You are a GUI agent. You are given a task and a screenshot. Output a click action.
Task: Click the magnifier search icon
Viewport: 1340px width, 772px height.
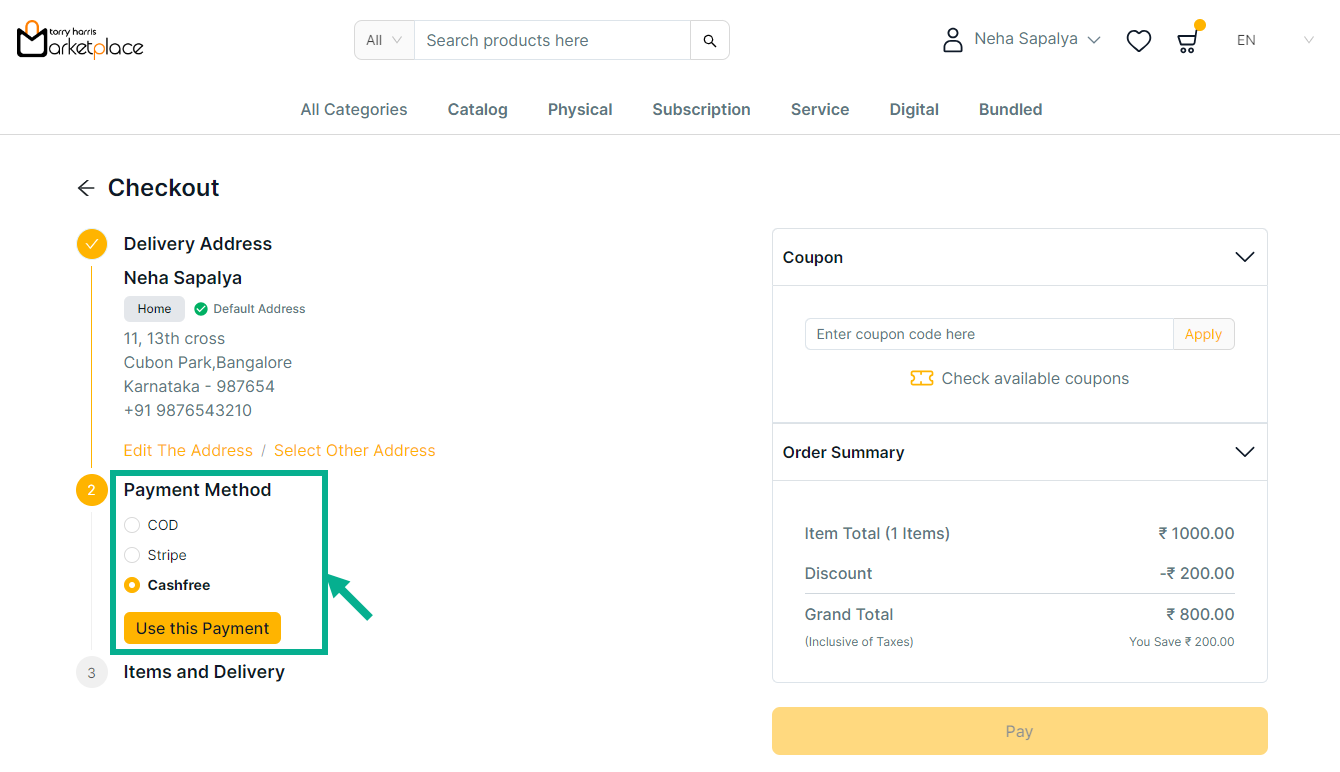pos(710,41)
